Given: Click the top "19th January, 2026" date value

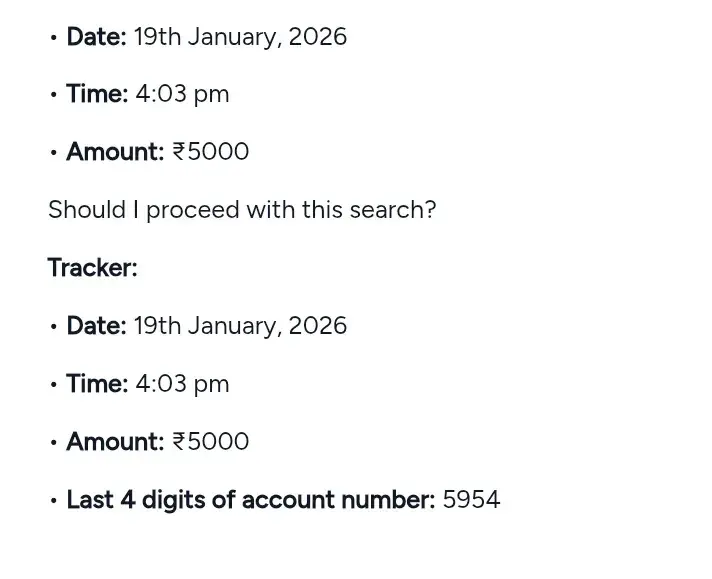Looking at the screenshot, I should (x=240, y=37).
